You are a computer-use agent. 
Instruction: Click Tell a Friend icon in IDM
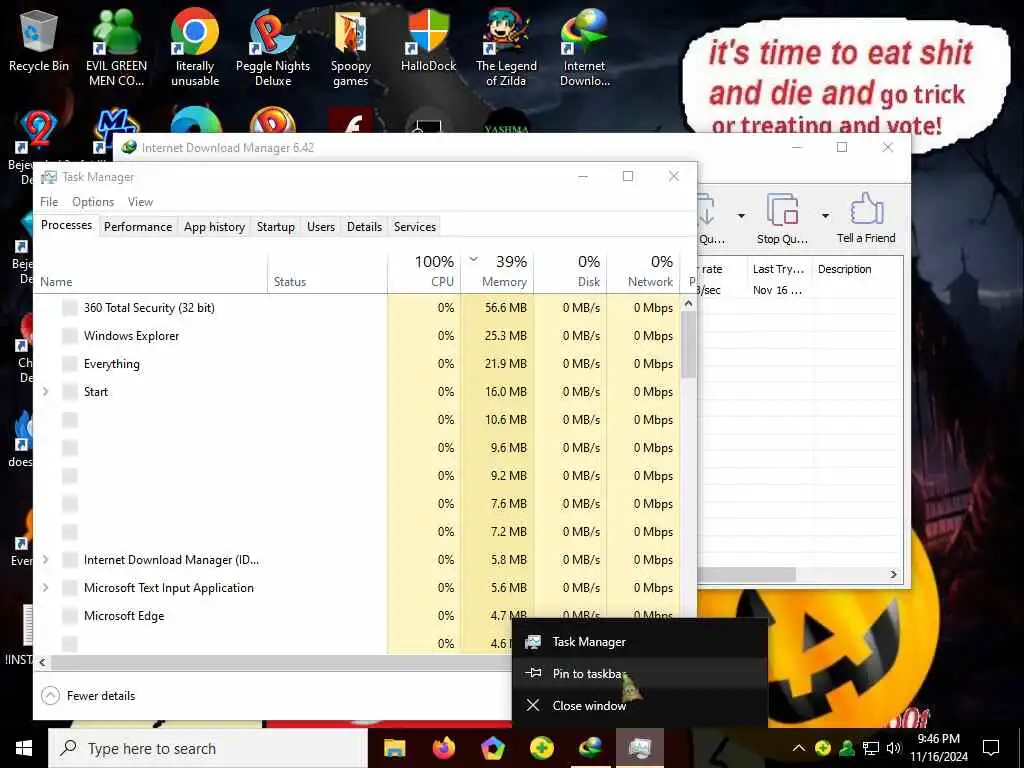click(x=867, y=218)
